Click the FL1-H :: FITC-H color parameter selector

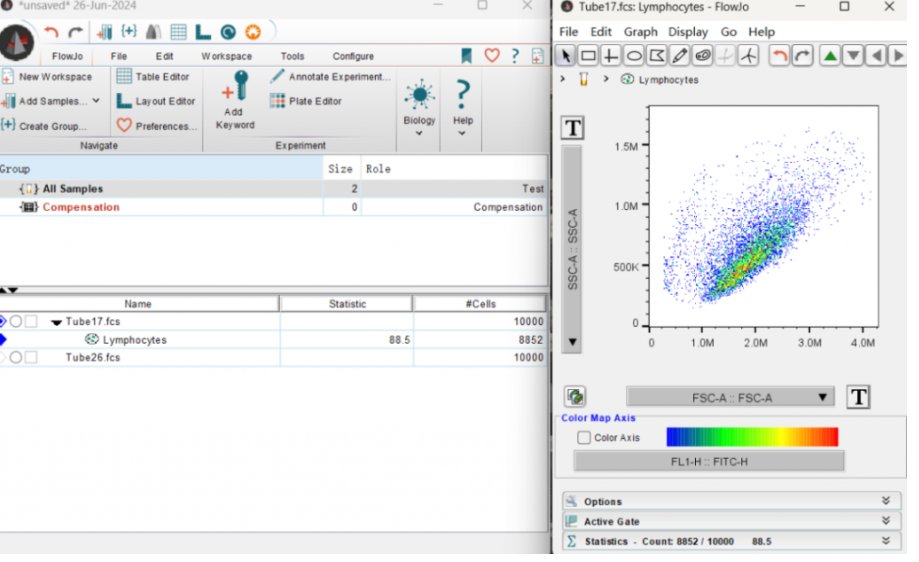(x=709, y=462)
